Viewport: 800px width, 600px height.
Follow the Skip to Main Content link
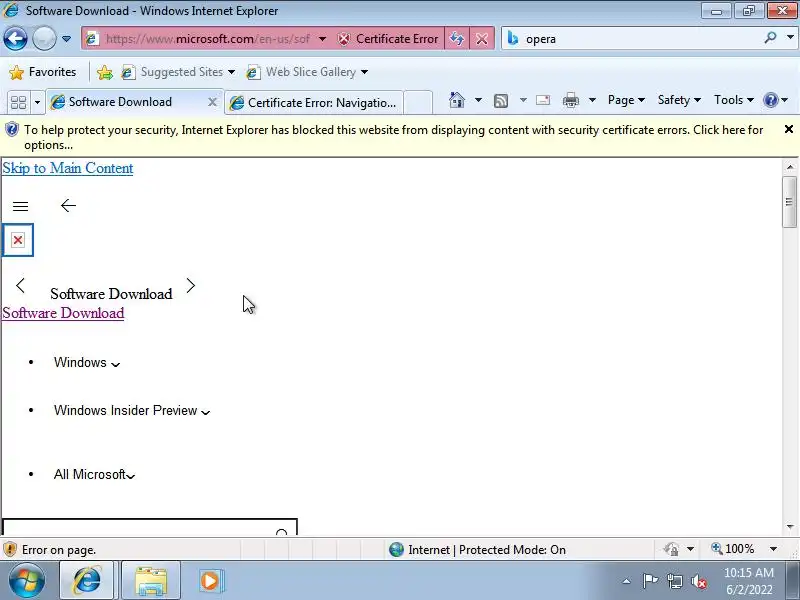[x=68, y=168]
